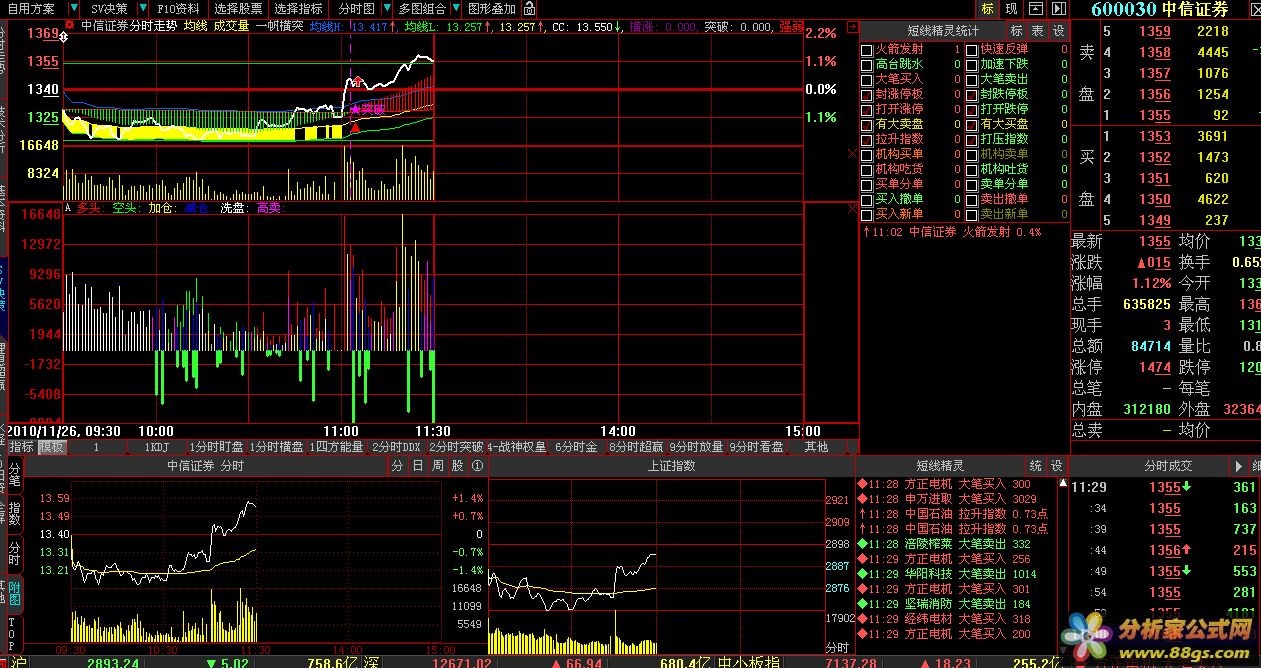1261x668 pixels.
Task: Uncheck the 拉升指数 checkbox
Action: 867,139
